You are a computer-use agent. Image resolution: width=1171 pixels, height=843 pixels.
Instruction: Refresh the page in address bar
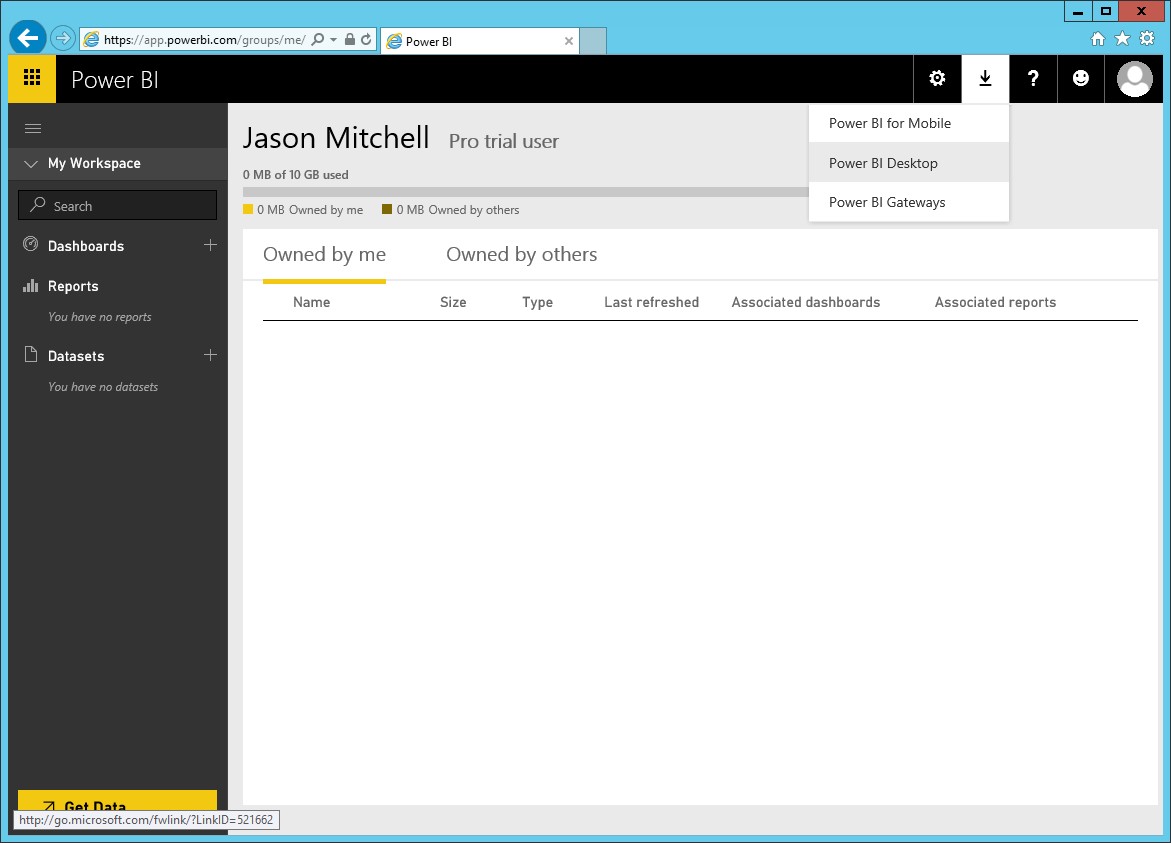[366, 40]
